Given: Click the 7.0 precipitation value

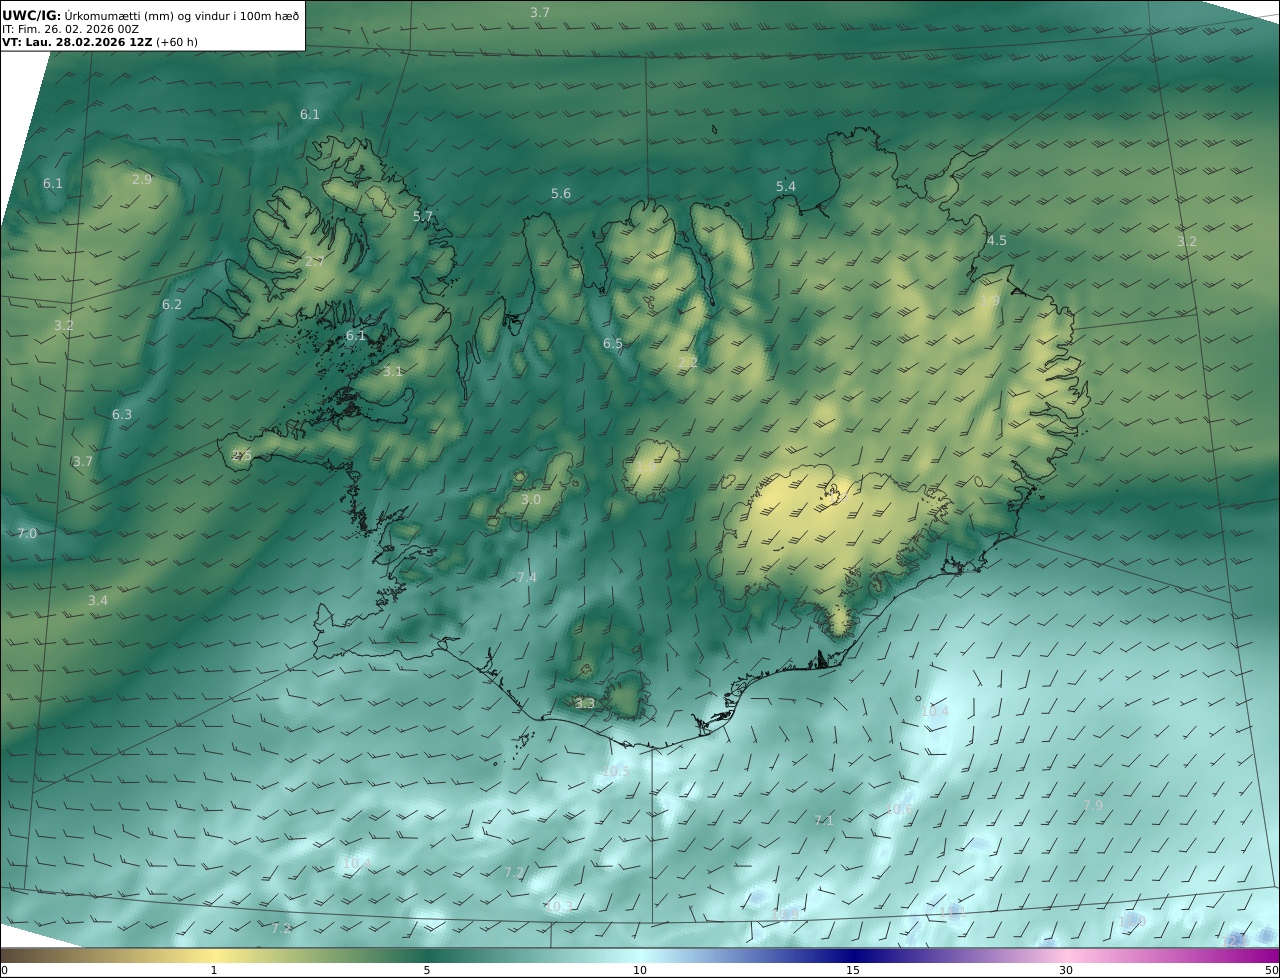Looking at the screenshot, I should tap(27, 534).
